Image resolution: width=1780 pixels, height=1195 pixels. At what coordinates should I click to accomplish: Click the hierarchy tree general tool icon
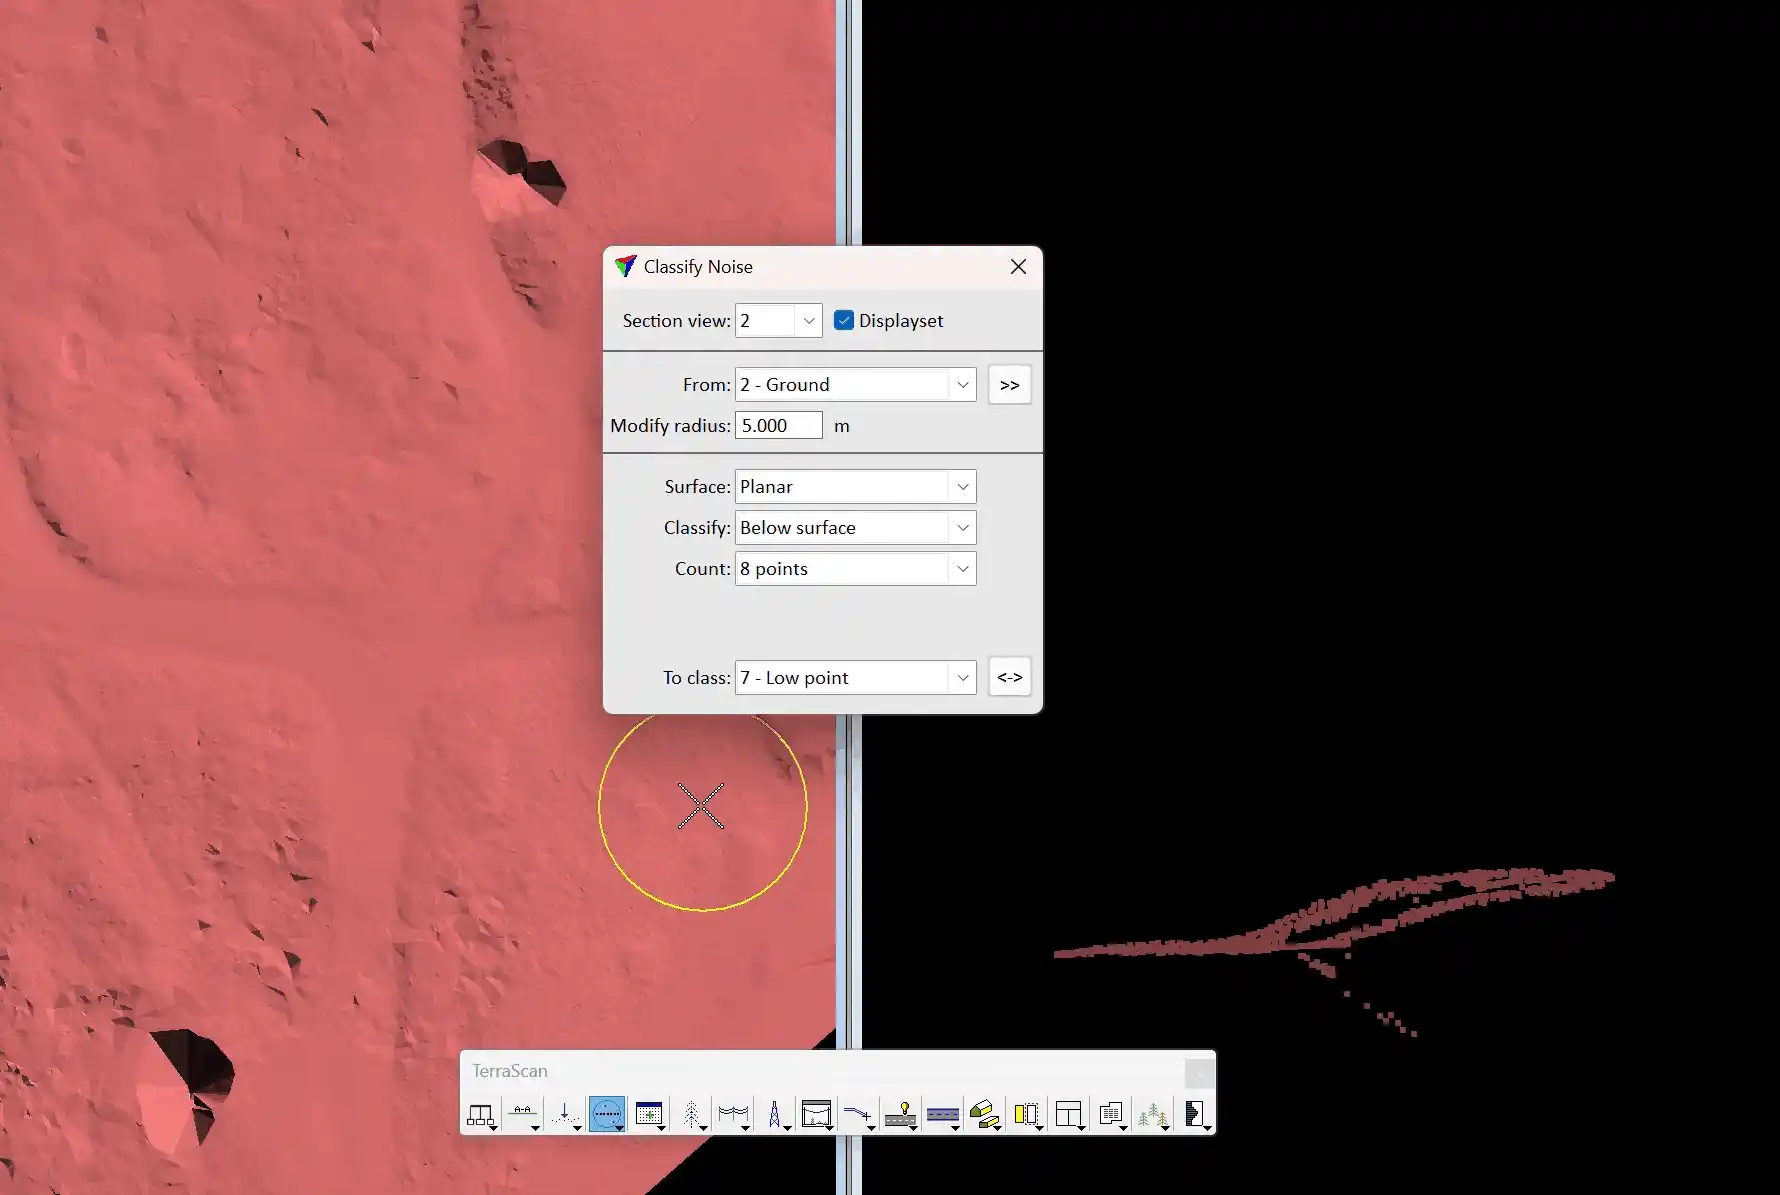[480, 1113]
